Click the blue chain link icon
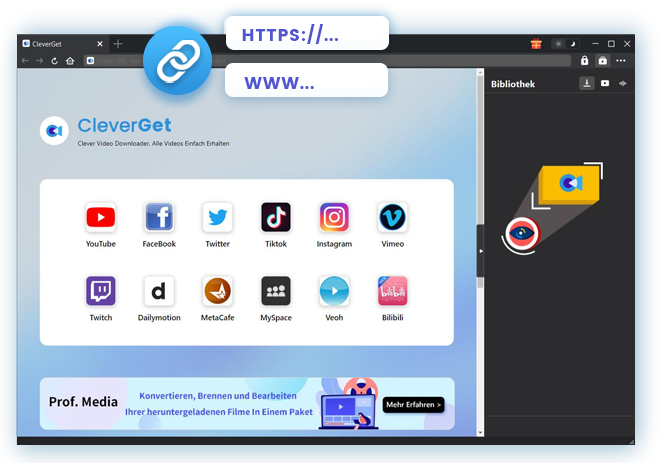The height and width of the screenshot is (463, 664). 178,61
